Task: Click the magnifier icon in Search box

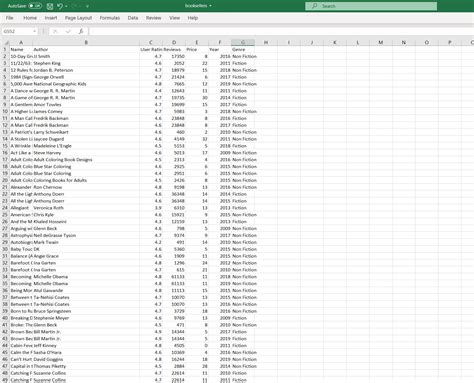Action: pos(314,6)
